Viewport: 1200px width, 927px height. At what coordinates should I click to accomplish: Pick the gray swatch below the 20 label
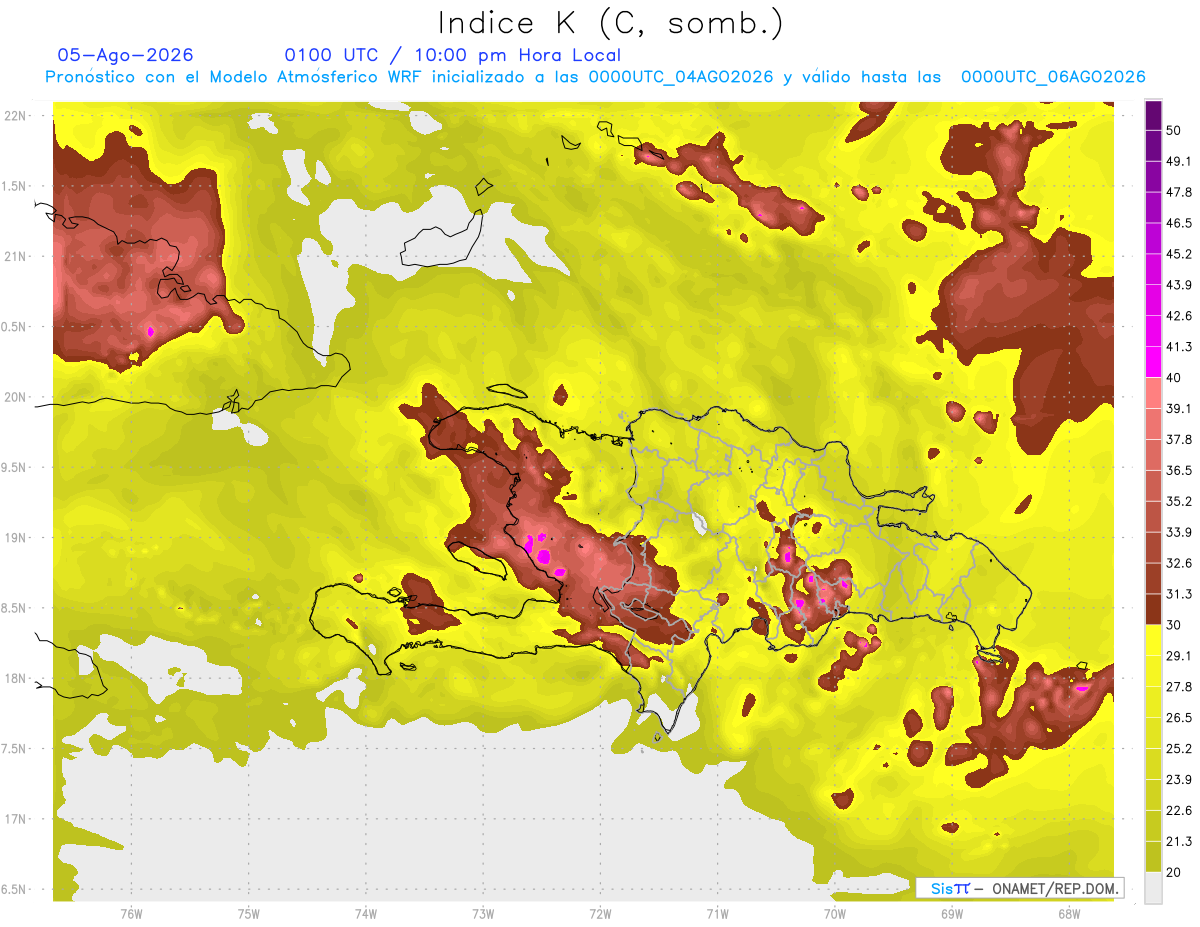click(x=1153, y=887)
